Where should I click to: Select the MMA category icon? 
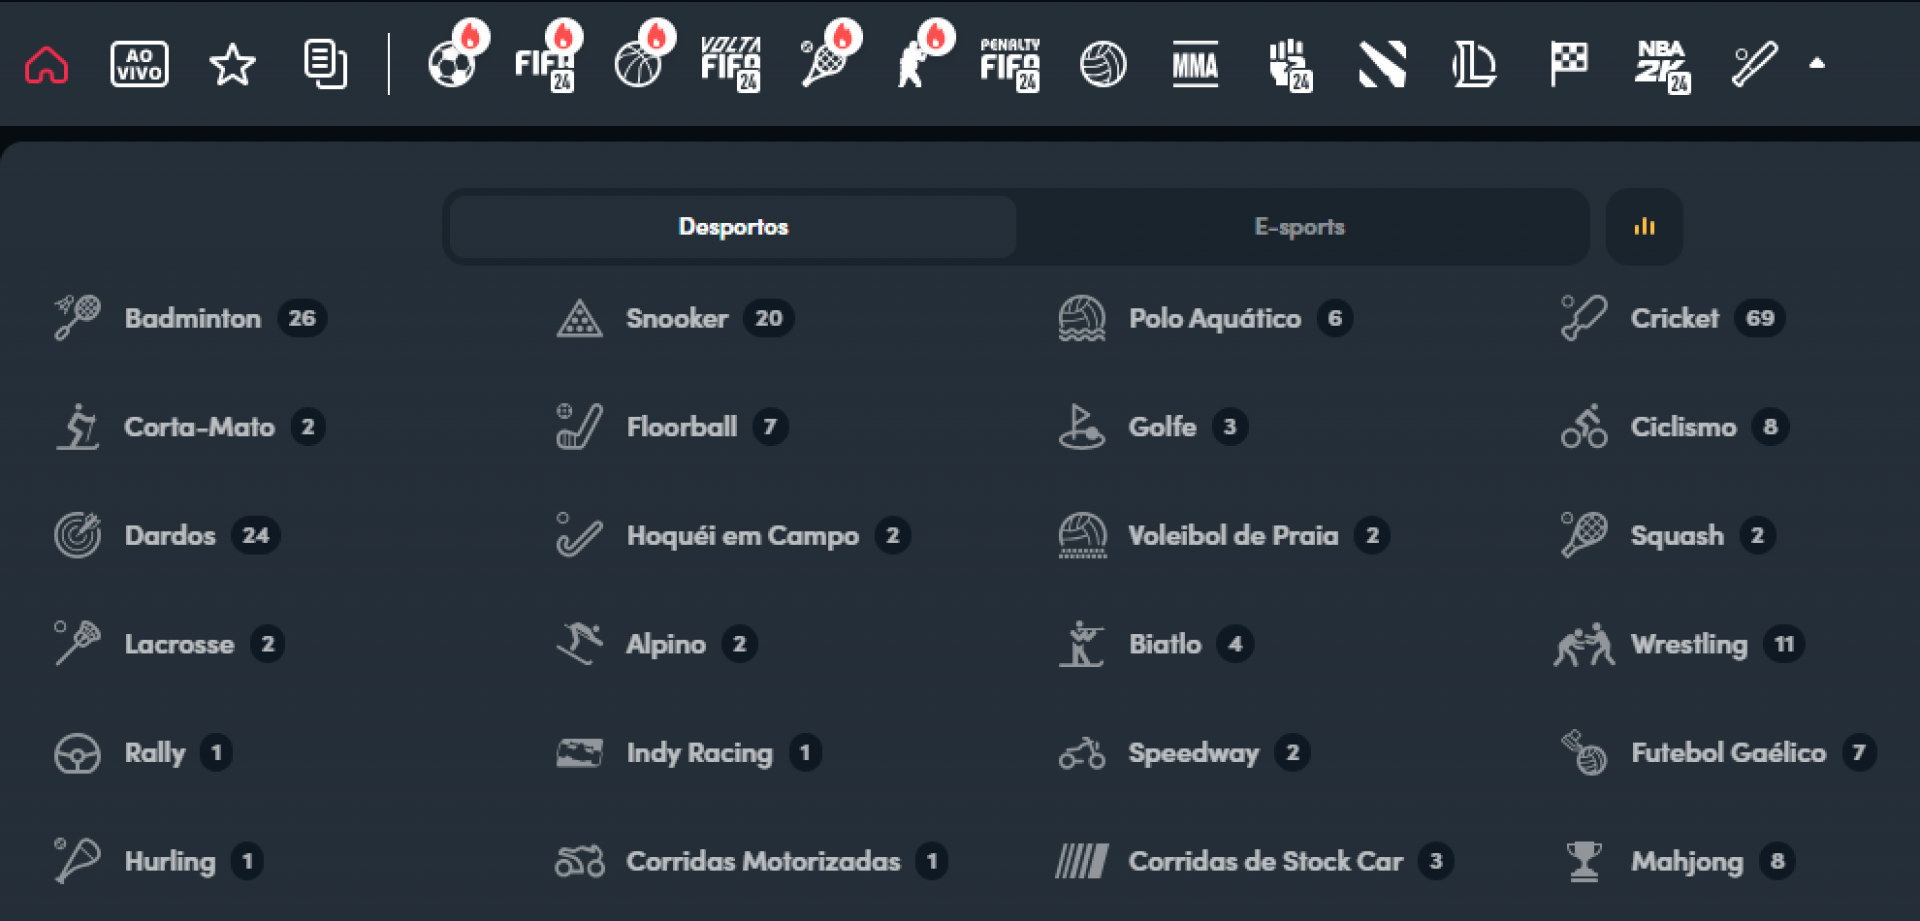tap(1195, 65)
